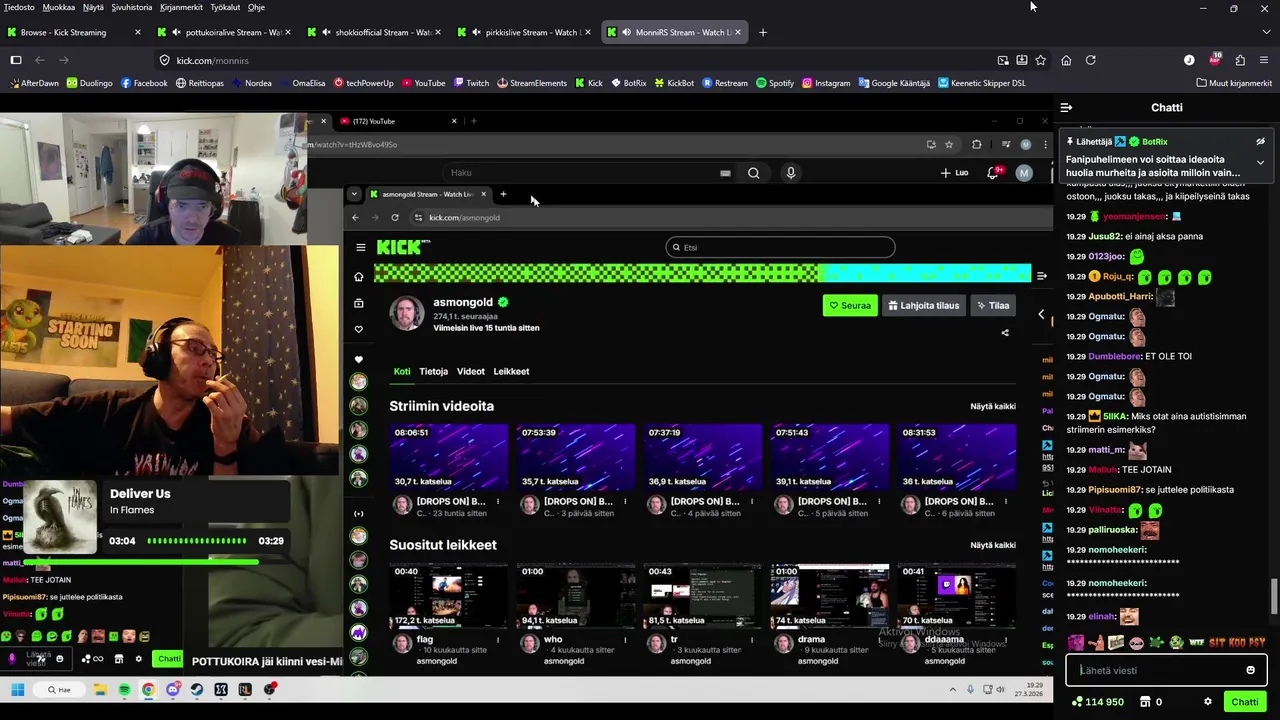The image size is (1280, 720).
Task: Open the StreamElements bookmark
Action: [x=531, y=83]
